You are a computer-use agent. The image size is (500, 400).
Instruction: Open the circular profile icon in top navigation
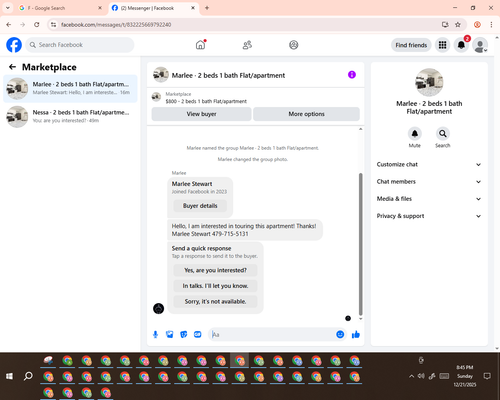(x=294, y=45)
